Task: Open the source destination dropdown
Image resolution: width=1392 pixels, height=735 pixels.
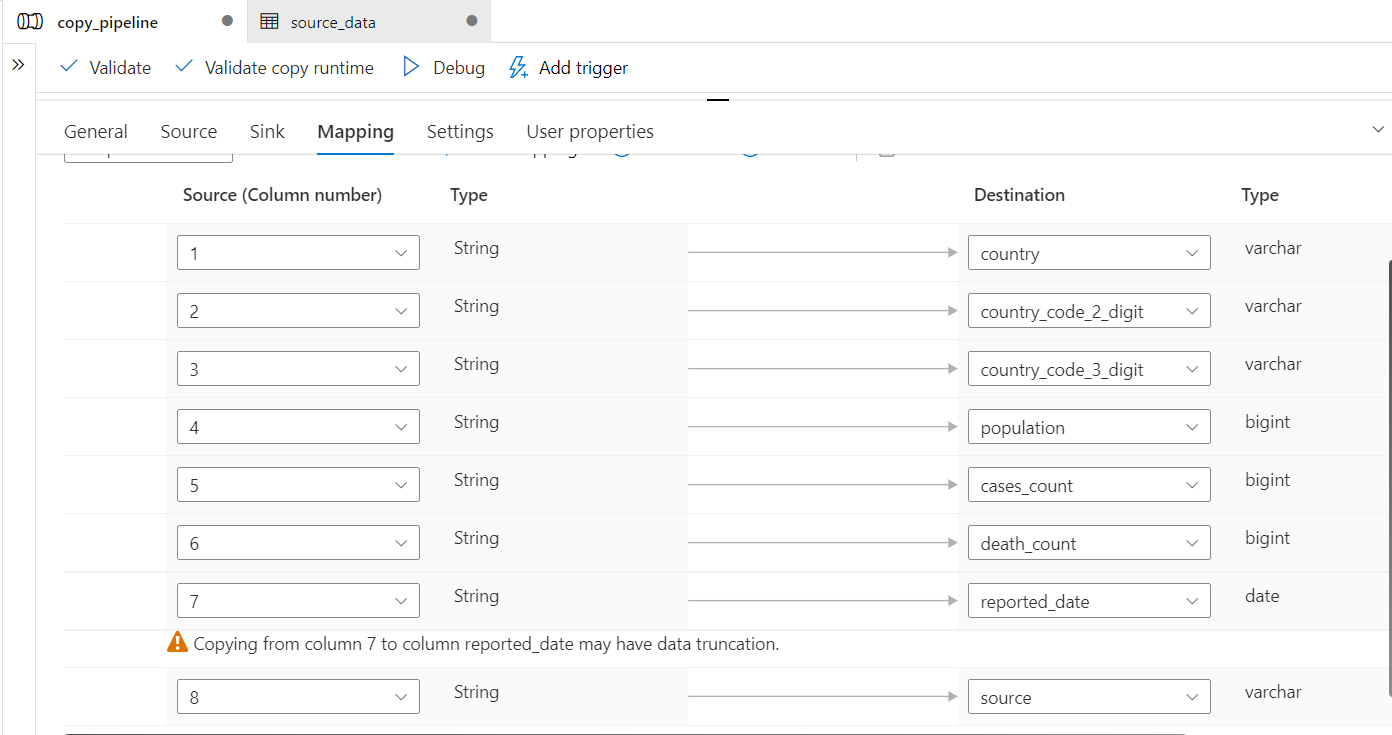Action: click(x=1089, y=697)
